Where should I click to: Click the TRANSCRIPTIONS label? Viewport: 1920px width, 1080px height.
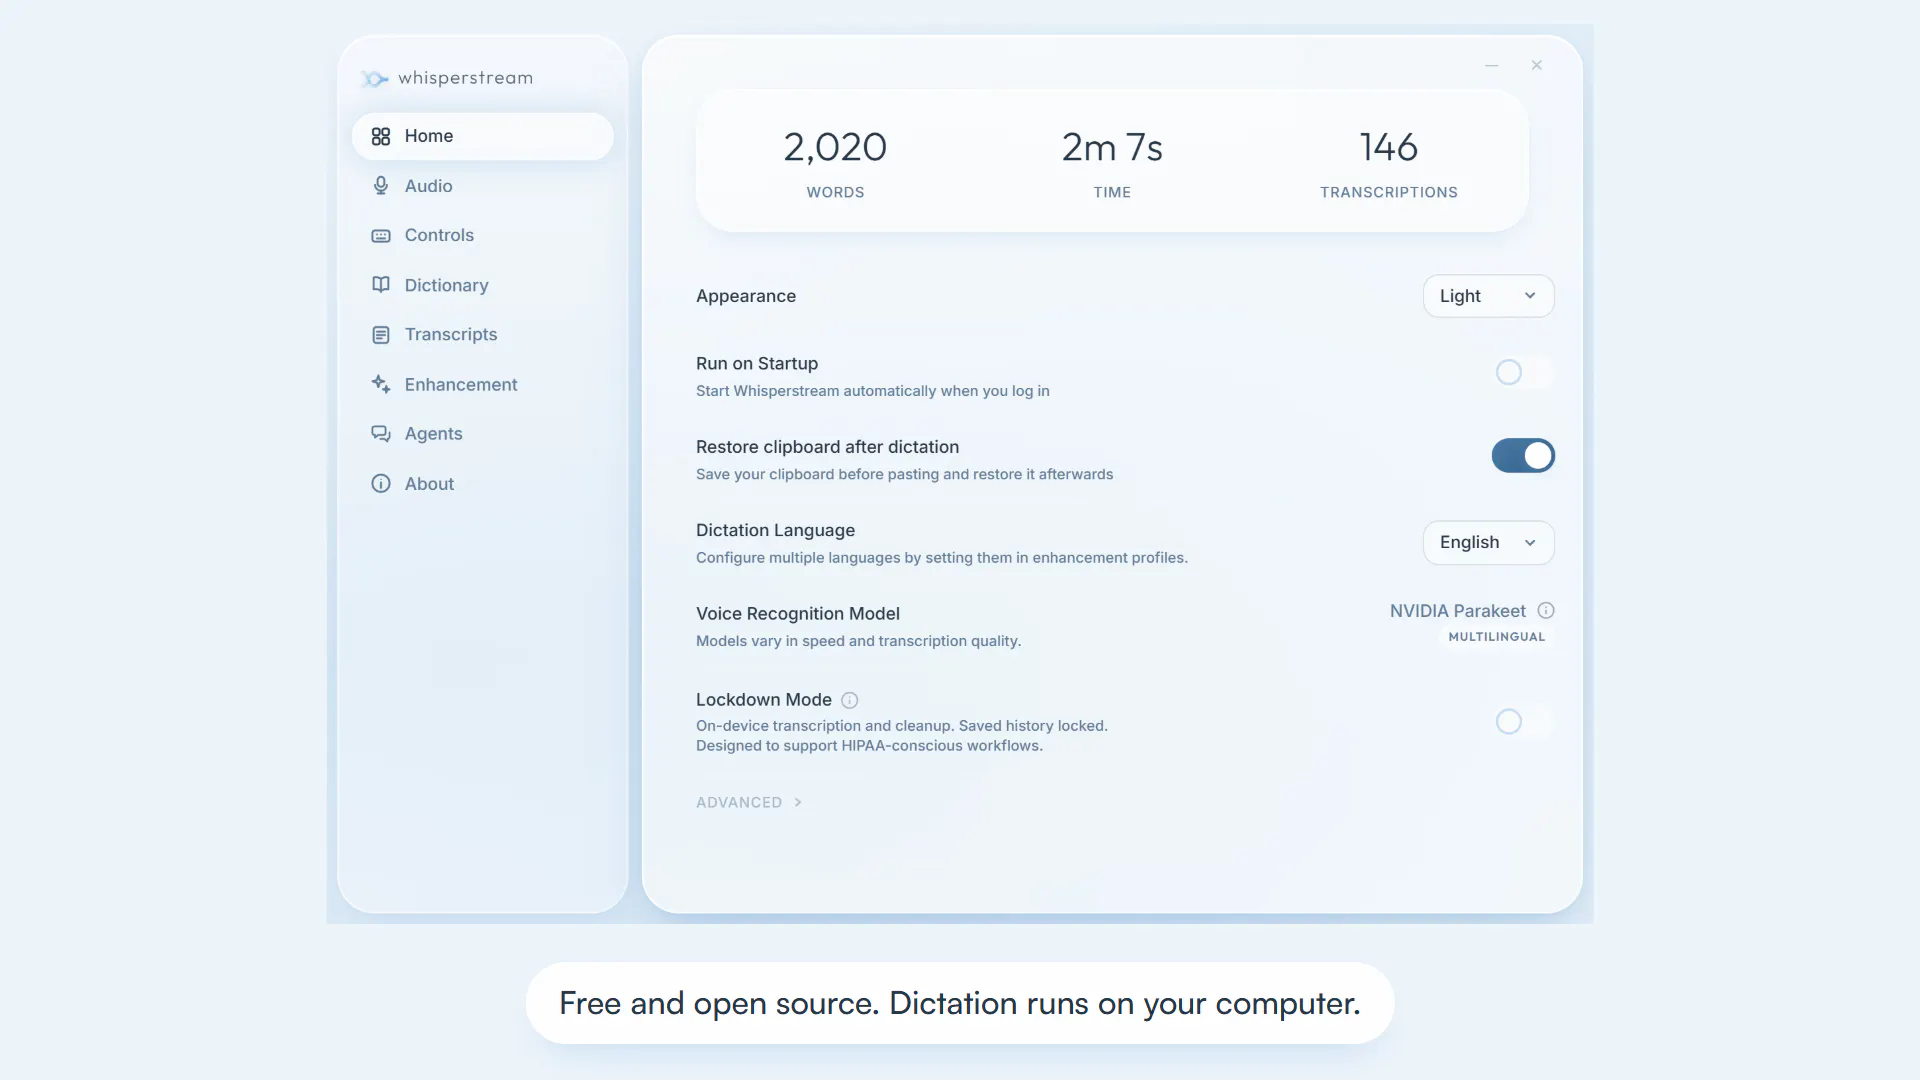pyautogui.click(x=1388, y=193)
